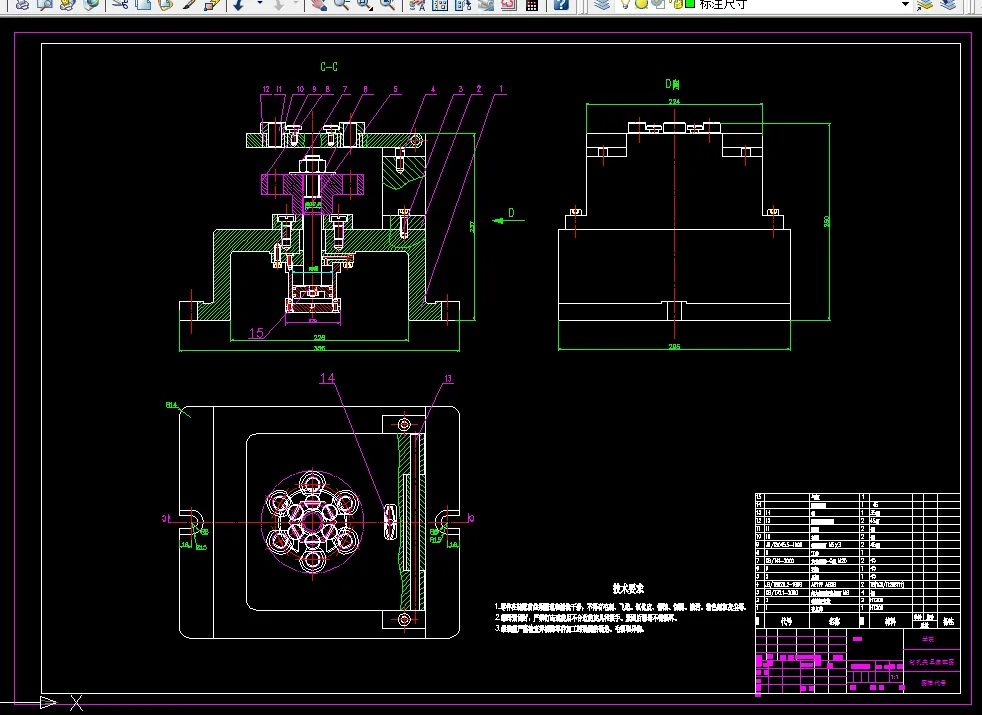Screen dimensions: 982x715
Task: Click the C-C section view label
Action: (x=329, y=66)
